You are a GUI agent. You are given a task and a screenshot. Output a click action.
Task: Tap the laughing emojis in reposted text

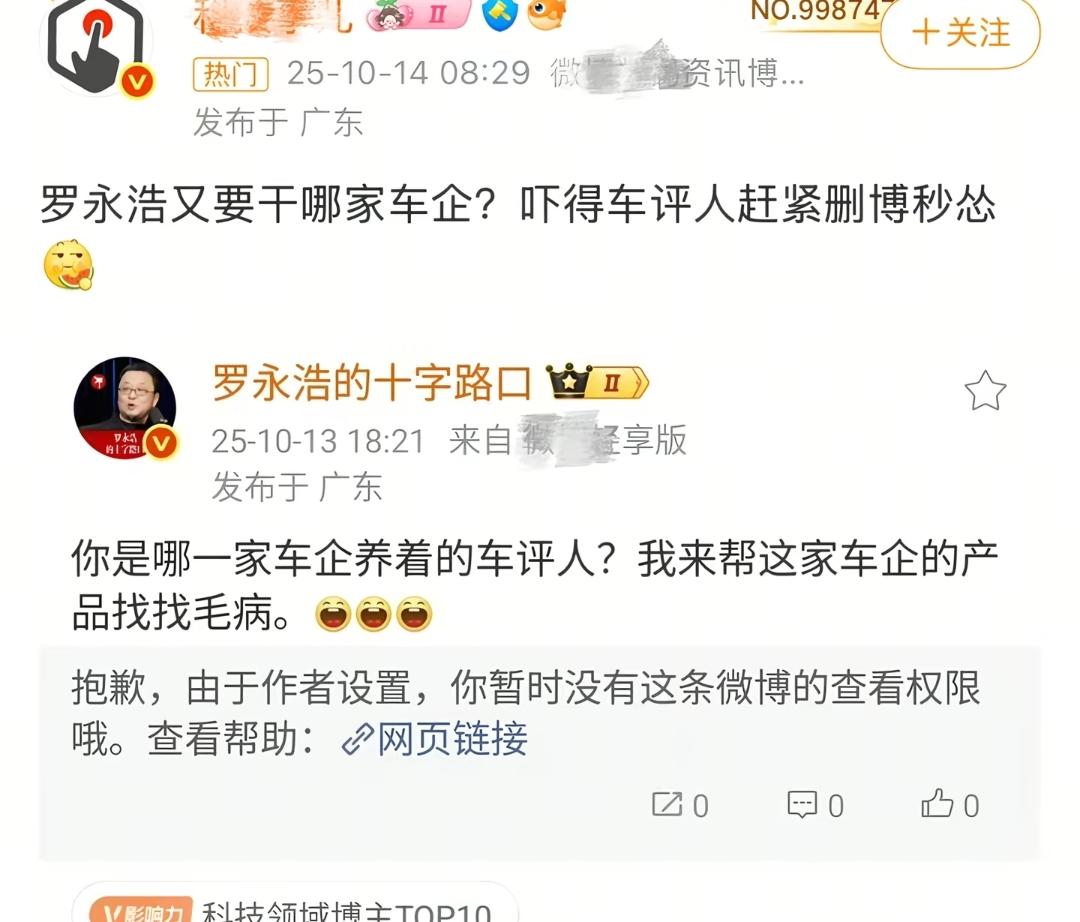click(x=373, y=614)
